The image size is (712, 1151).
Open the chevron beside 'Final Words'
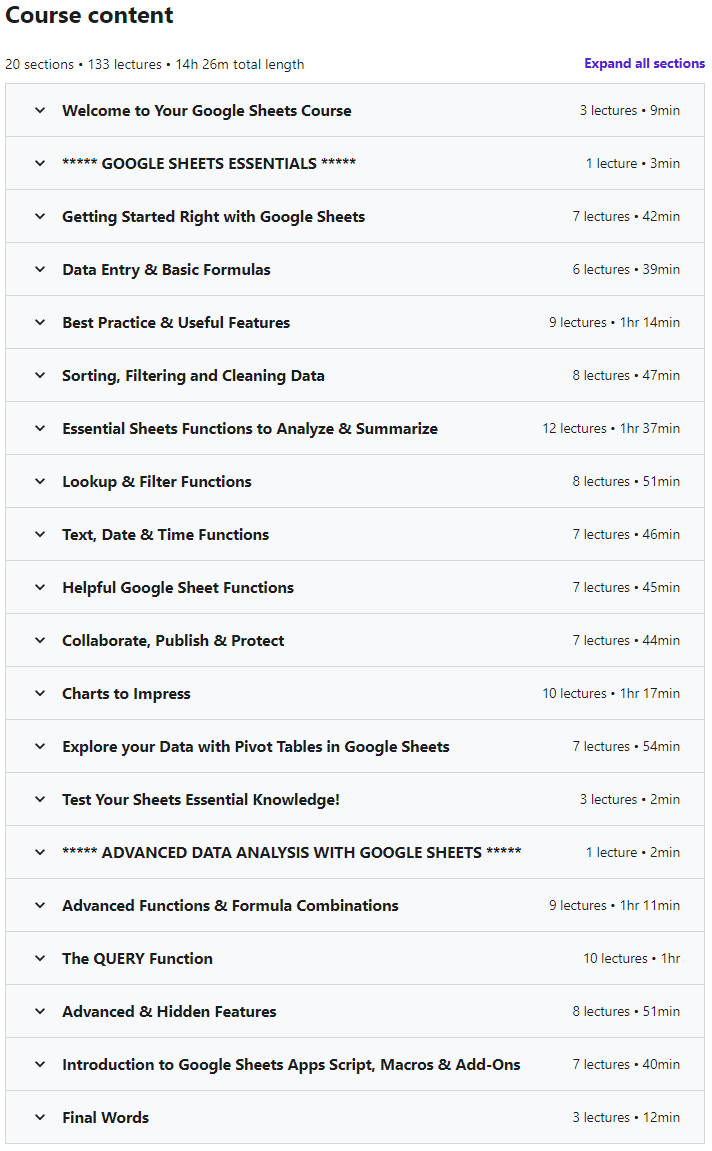(x=40, y=1117)
